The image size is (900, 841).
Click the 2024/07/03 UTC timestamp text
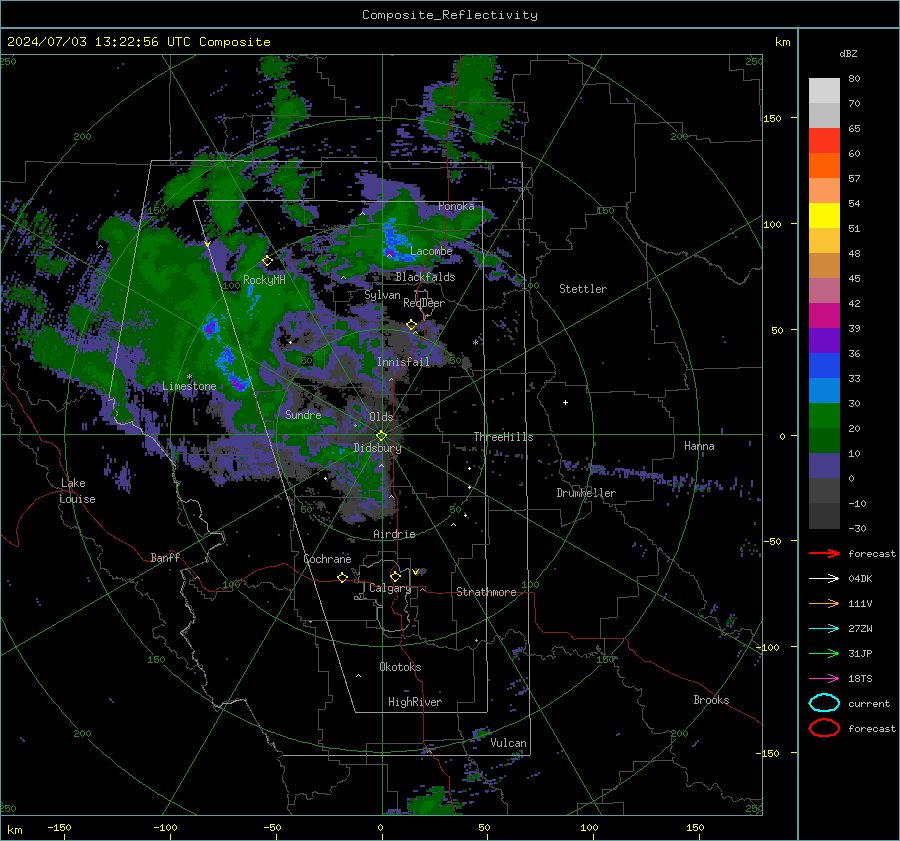tap(139, 42)
